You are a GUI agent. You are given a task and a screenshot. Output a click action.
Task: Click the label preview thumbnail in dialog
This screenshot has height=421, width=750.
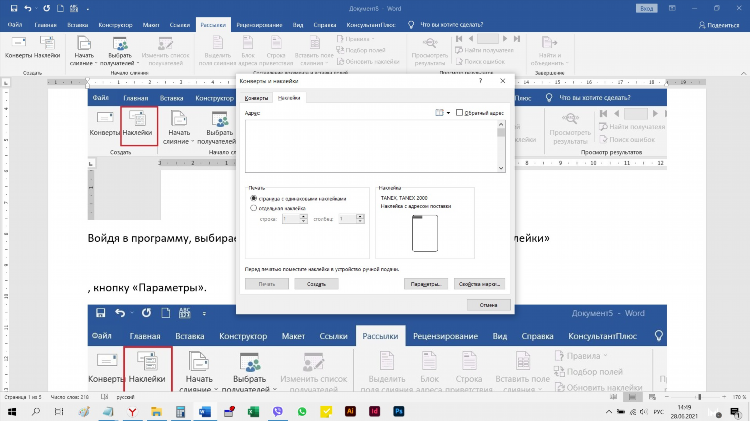pyautogui.click(x=425, y=233)
